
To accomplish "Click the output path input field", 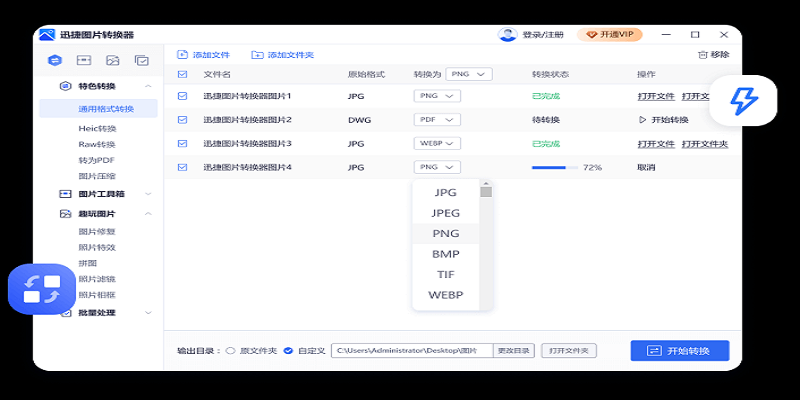I will 412,351.
